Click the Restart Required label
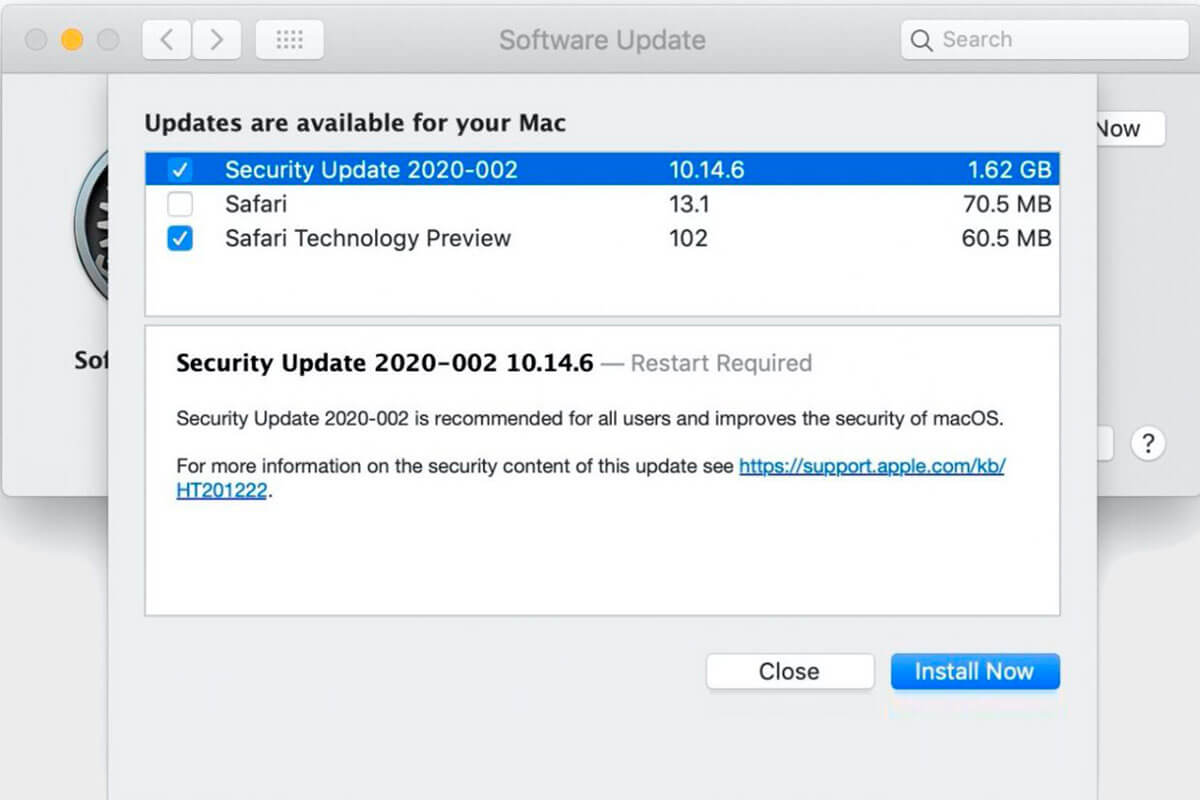1200x800 pixels. pos(721,363)
